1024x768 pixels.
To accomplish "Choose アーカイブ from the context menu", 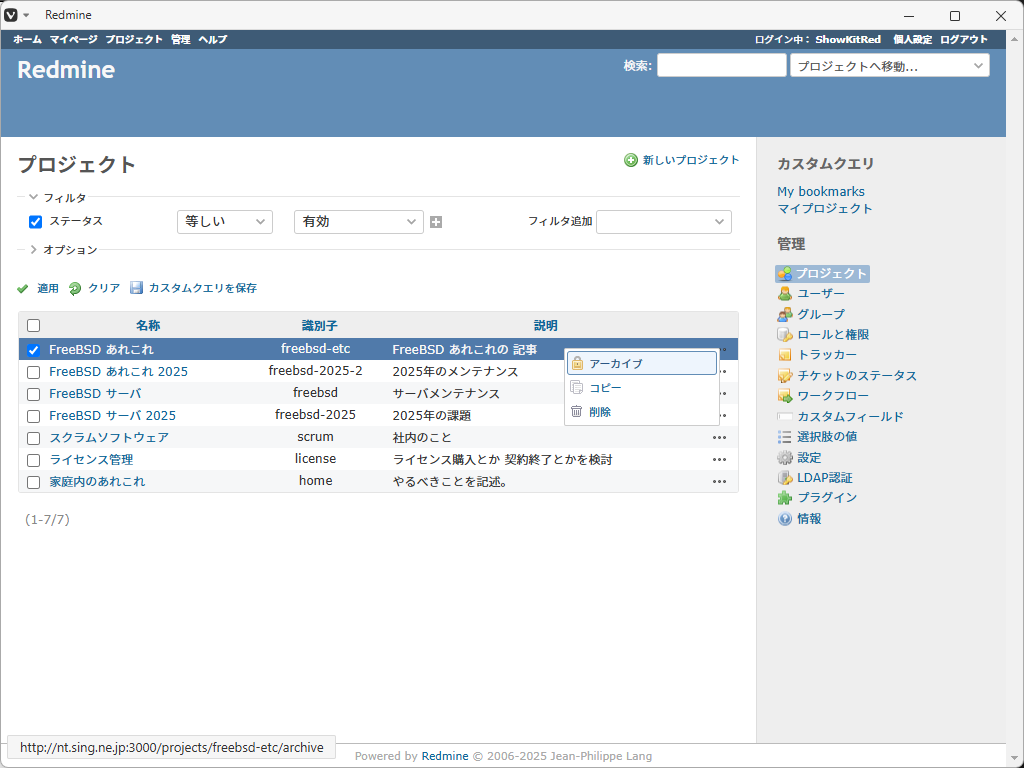I will 642,364.
